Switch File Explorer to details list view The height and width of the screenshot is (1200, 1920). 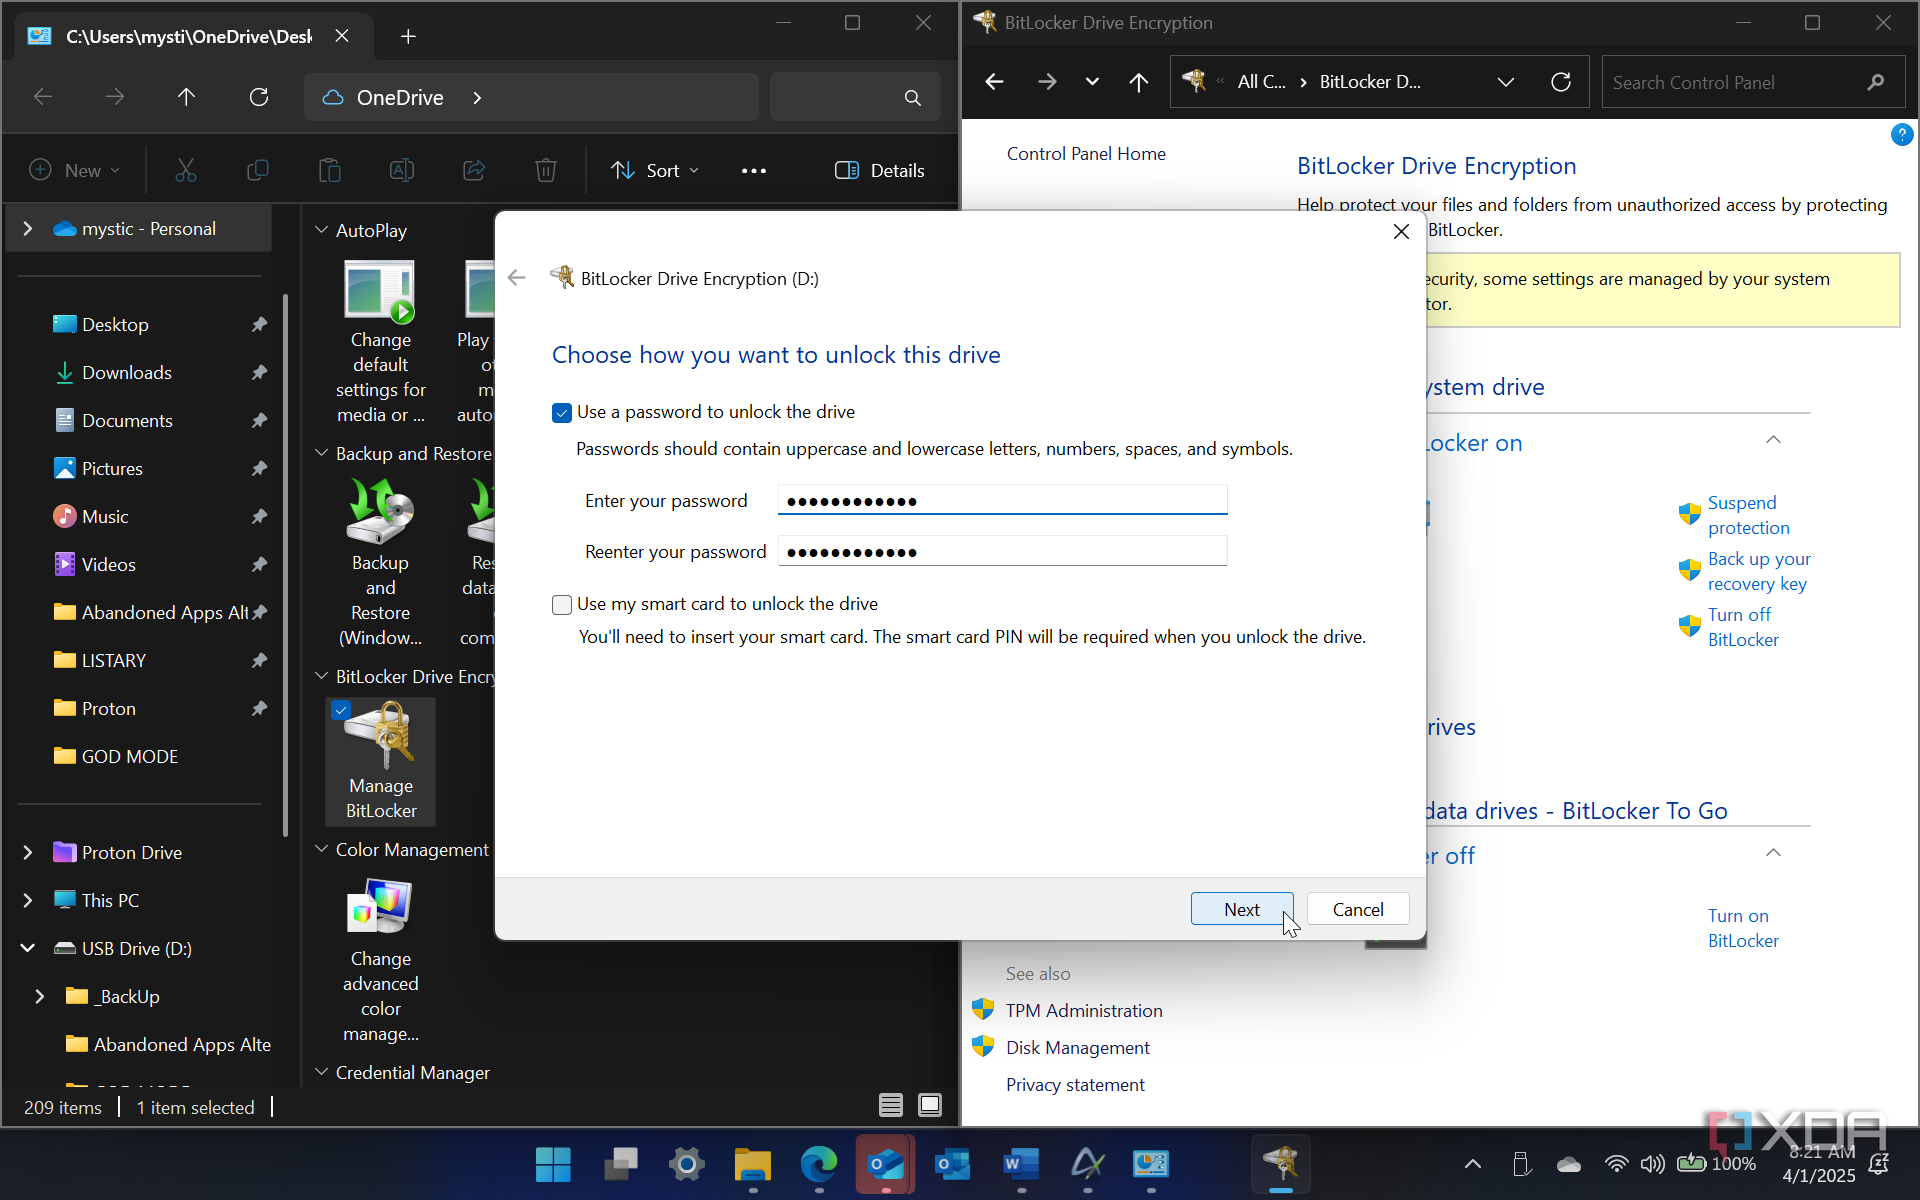point(891,1105)
